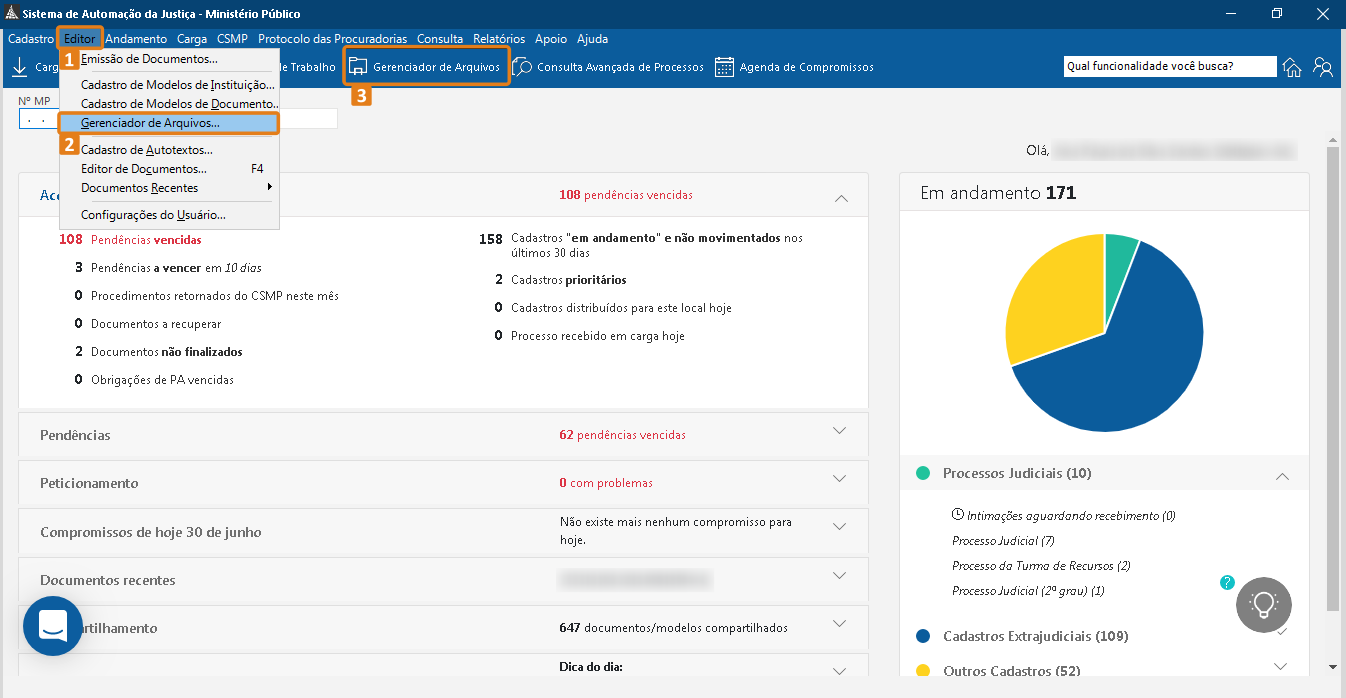This screenshot has height=698, width=1346.
Task: Open the Agenda de Compromissos calendar icon
Action: coord(723,66)
